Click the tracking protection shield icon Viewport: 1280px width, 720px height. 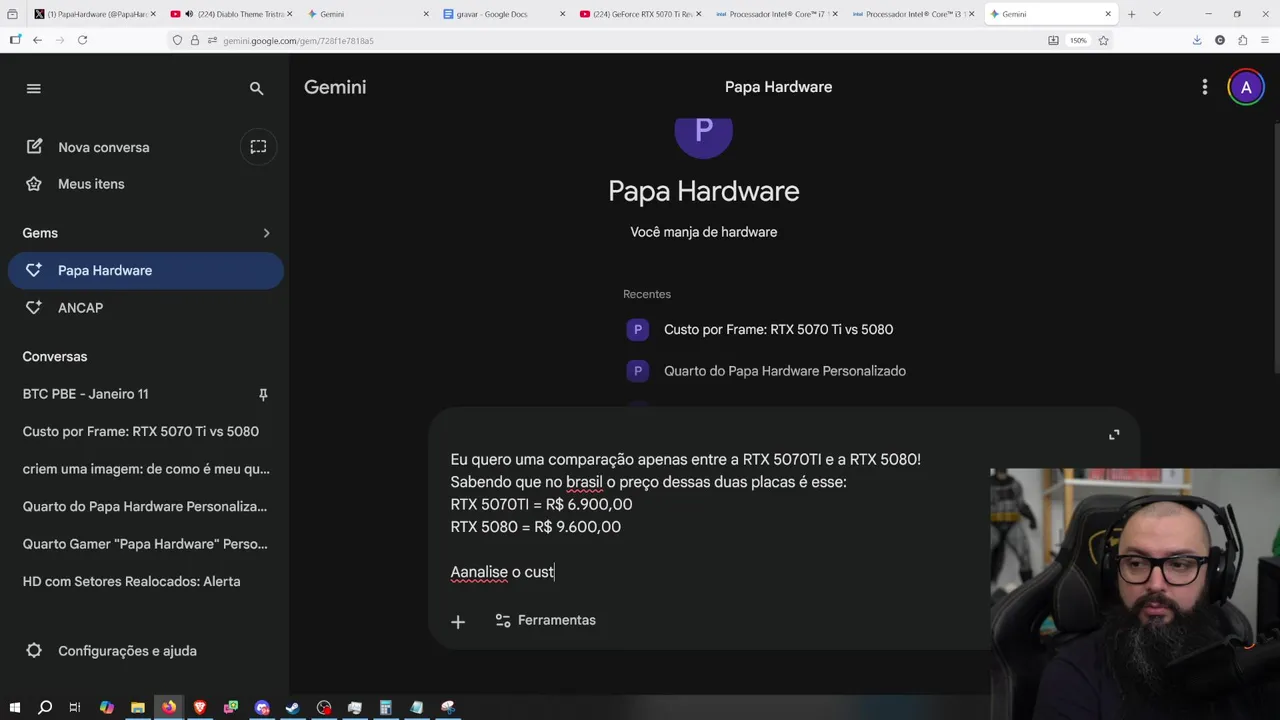177,40
